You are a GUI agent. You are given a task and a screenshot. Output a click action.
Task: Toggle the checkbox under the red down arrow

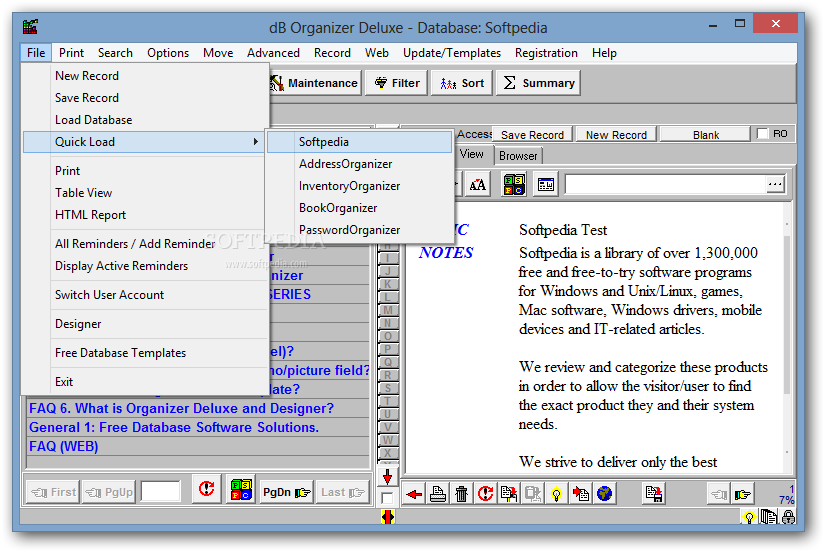[387, 498]
